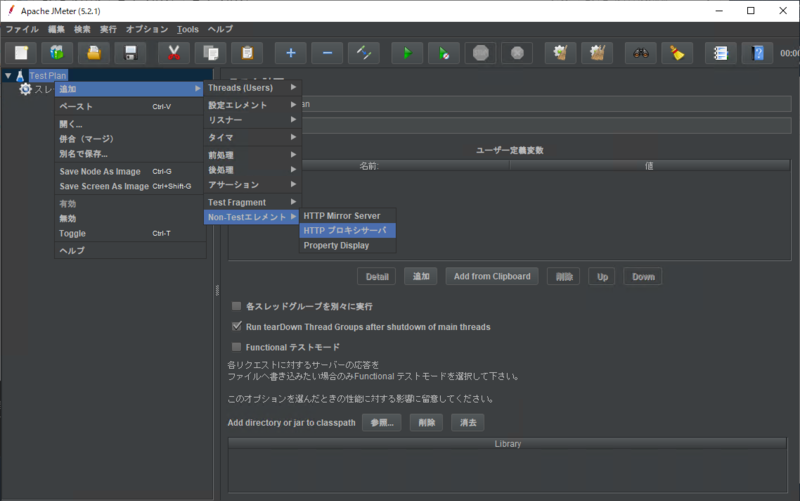Click the Test Plan flask icon
Viewport: 800px width, 501px height.
pos(20,76)
